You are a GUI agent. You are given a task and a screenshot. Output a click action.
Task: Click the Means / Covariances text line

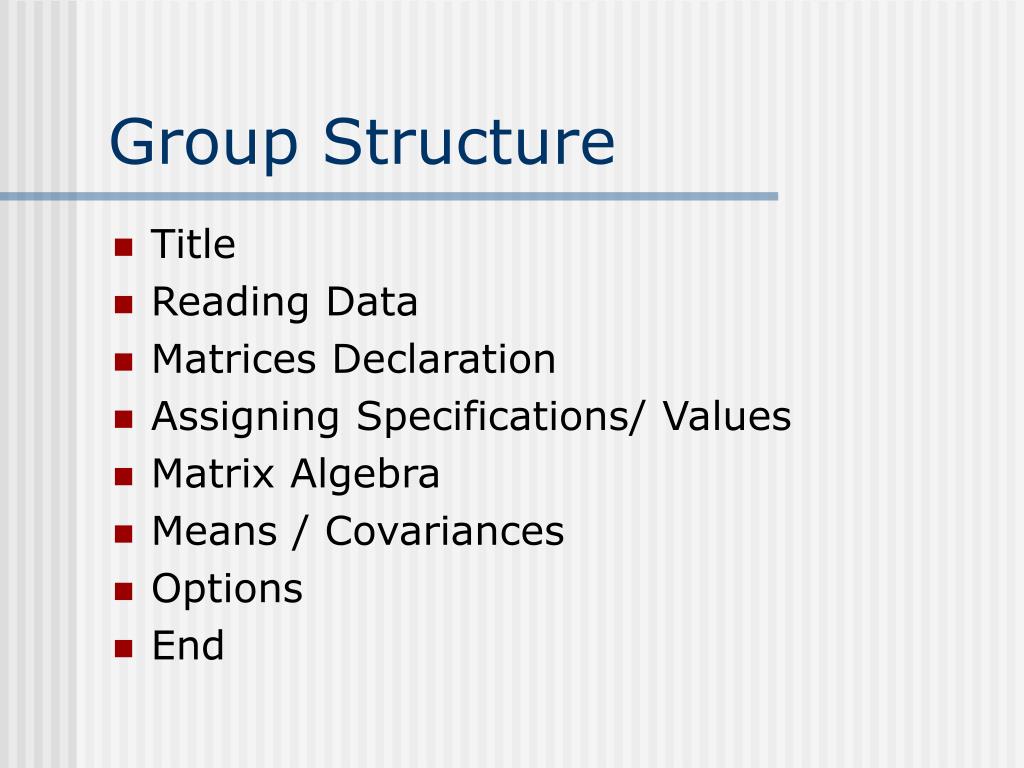[x=358, y=531]
